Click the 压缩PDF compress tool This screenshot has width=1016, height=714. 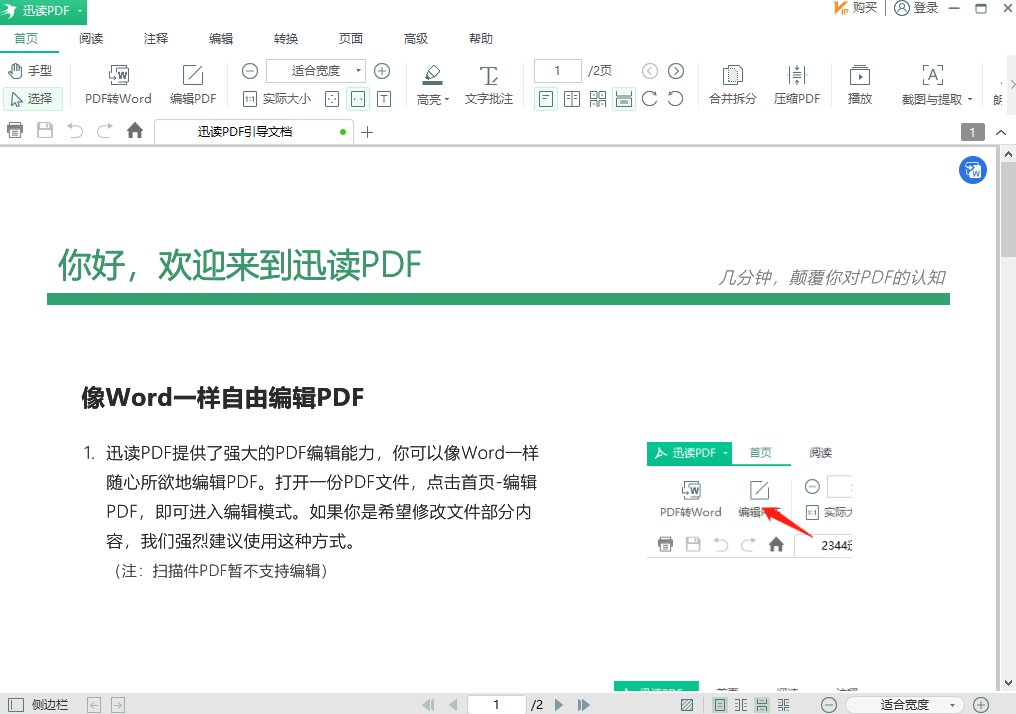pyautogui.click(x=797, y=85)
